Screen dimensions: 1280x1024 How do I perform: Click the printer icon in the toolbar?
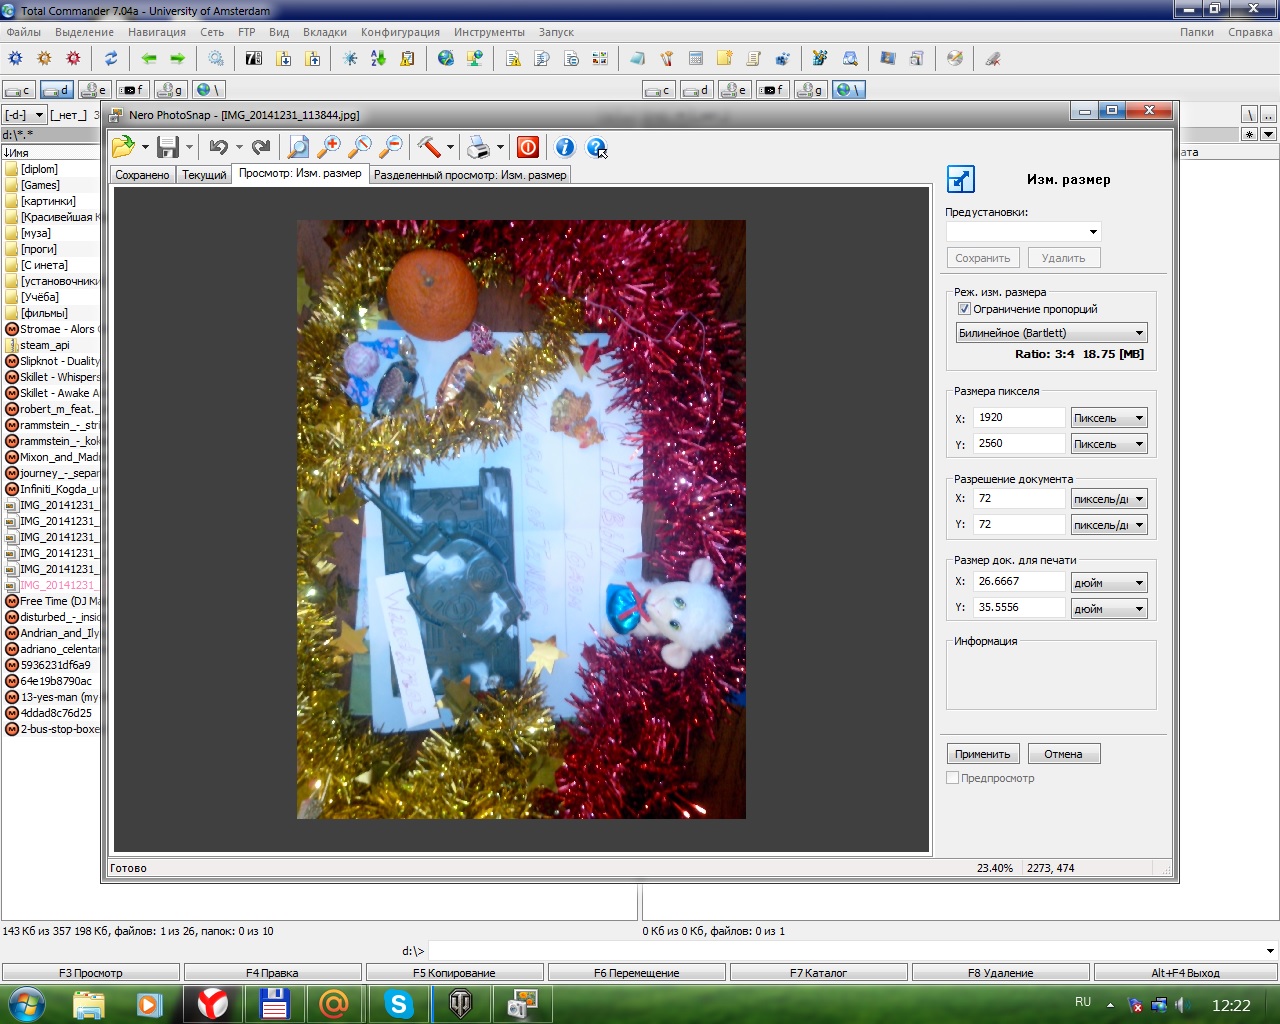pyautogui.click(x=479, y=148)
